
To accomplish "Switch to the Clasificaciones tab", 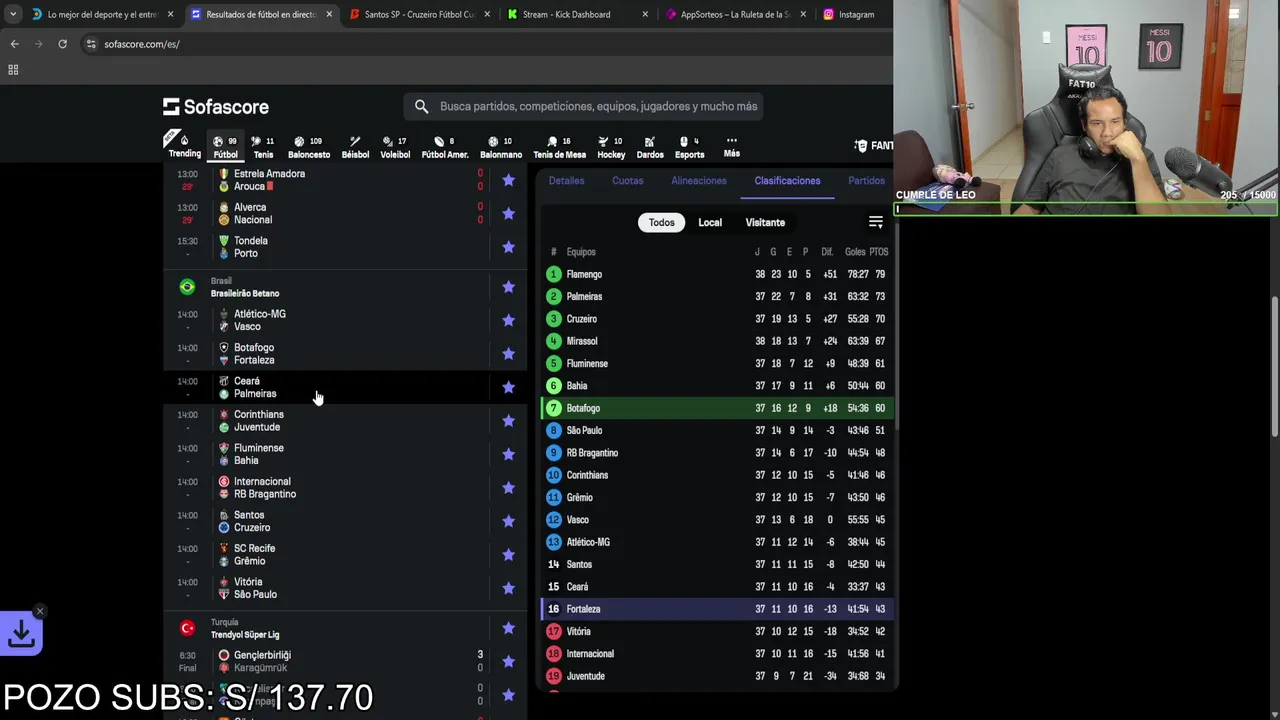I will (787, 181).
